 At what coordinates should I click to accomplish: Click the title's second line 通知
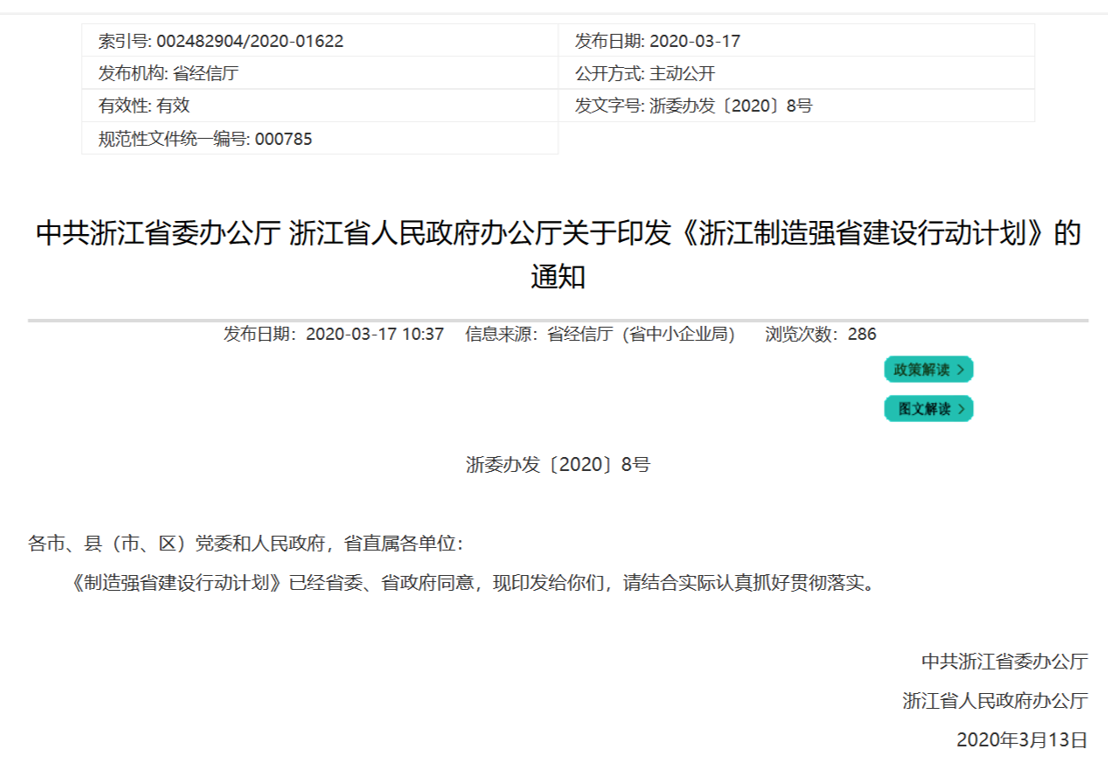coord(558,276)
